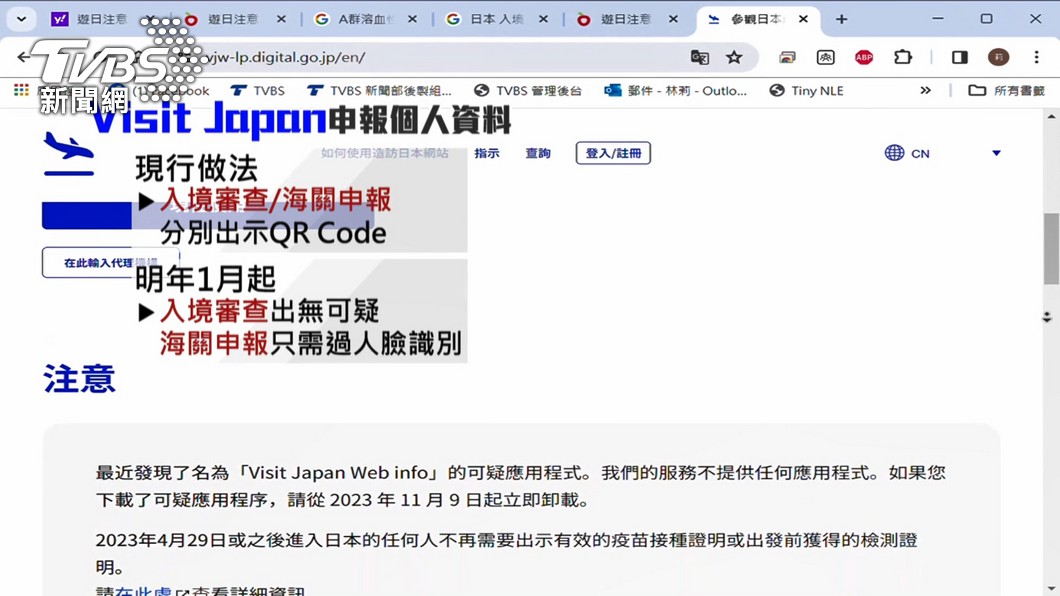The width and height of the screenshot is (1060, 596).
Task: Maximize the browser window
Action: tap(986, 19)
